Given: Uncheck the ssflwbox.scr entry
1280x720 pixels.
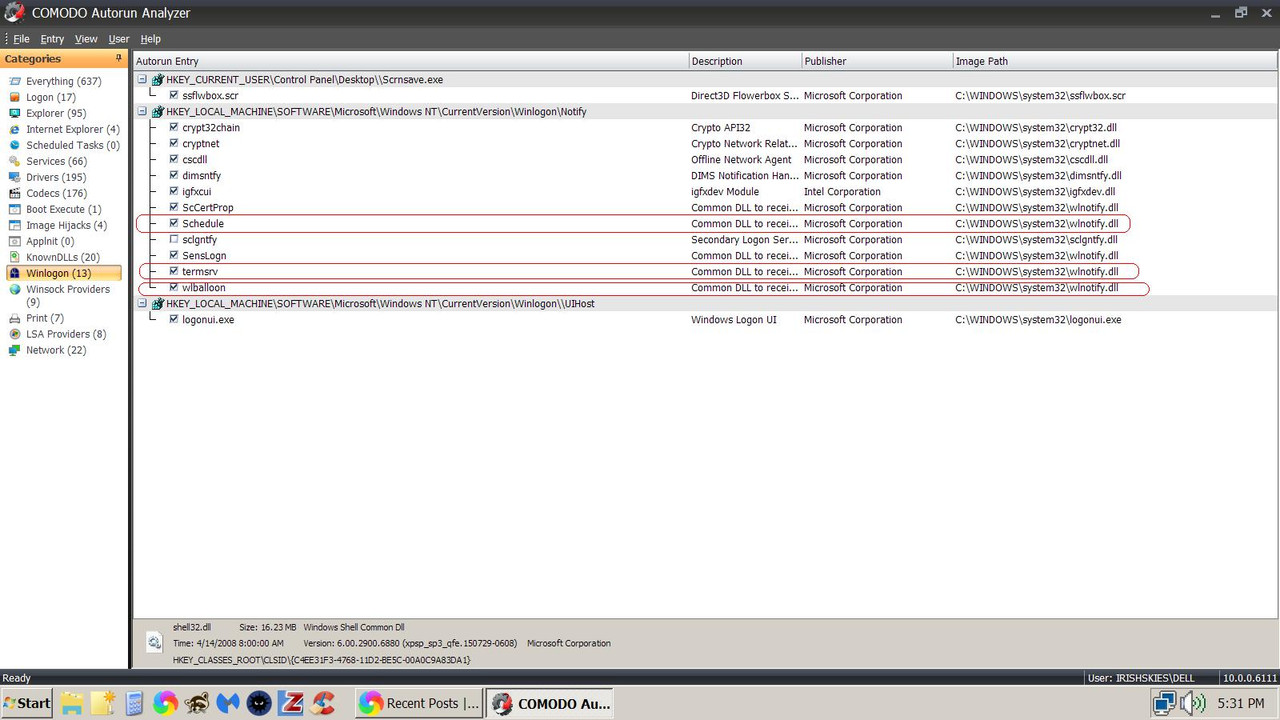Looking at the screenshot, I should pyautogui.click(x=174, y=95).
